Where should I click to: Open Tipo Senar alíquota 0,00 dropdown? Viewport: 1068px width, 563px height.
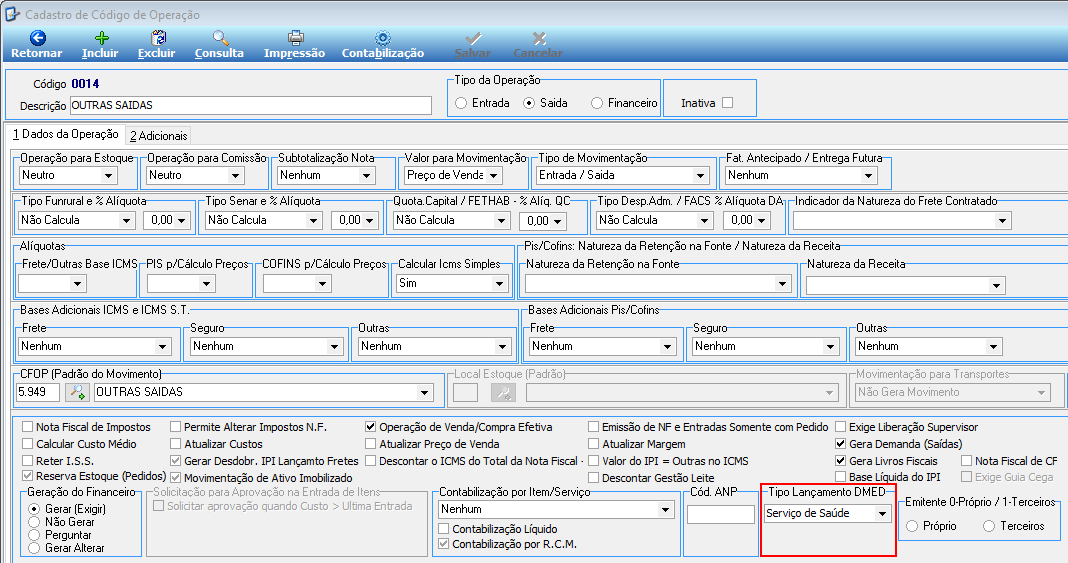click(x=371, y=221)
